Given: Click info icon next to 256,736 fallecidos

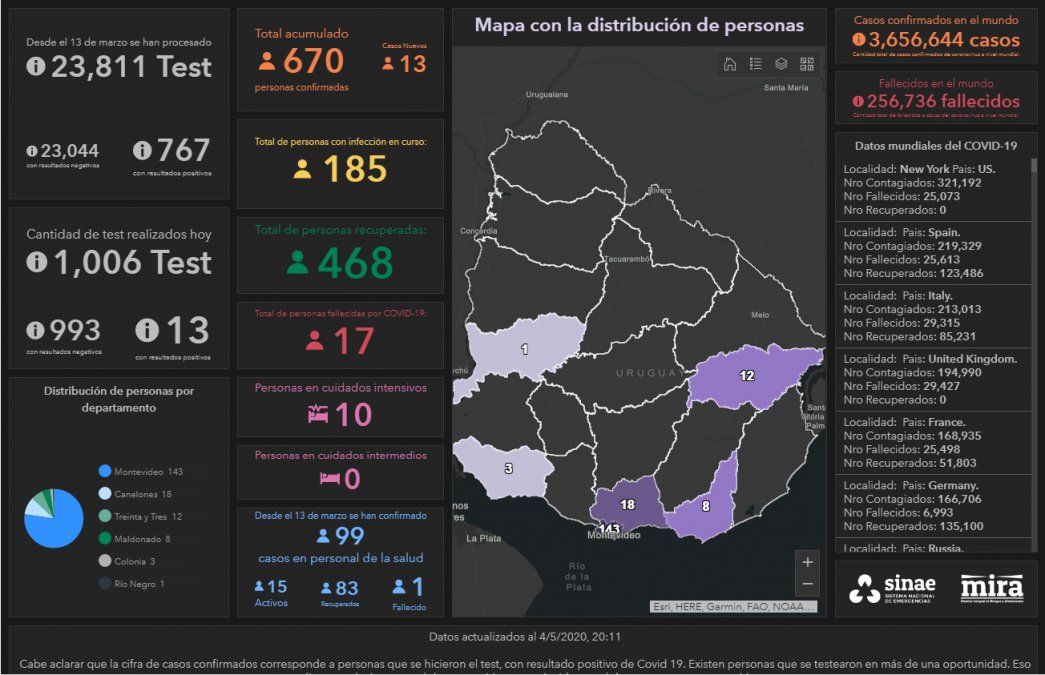Looking at the screenshot, I should [858, 101].
